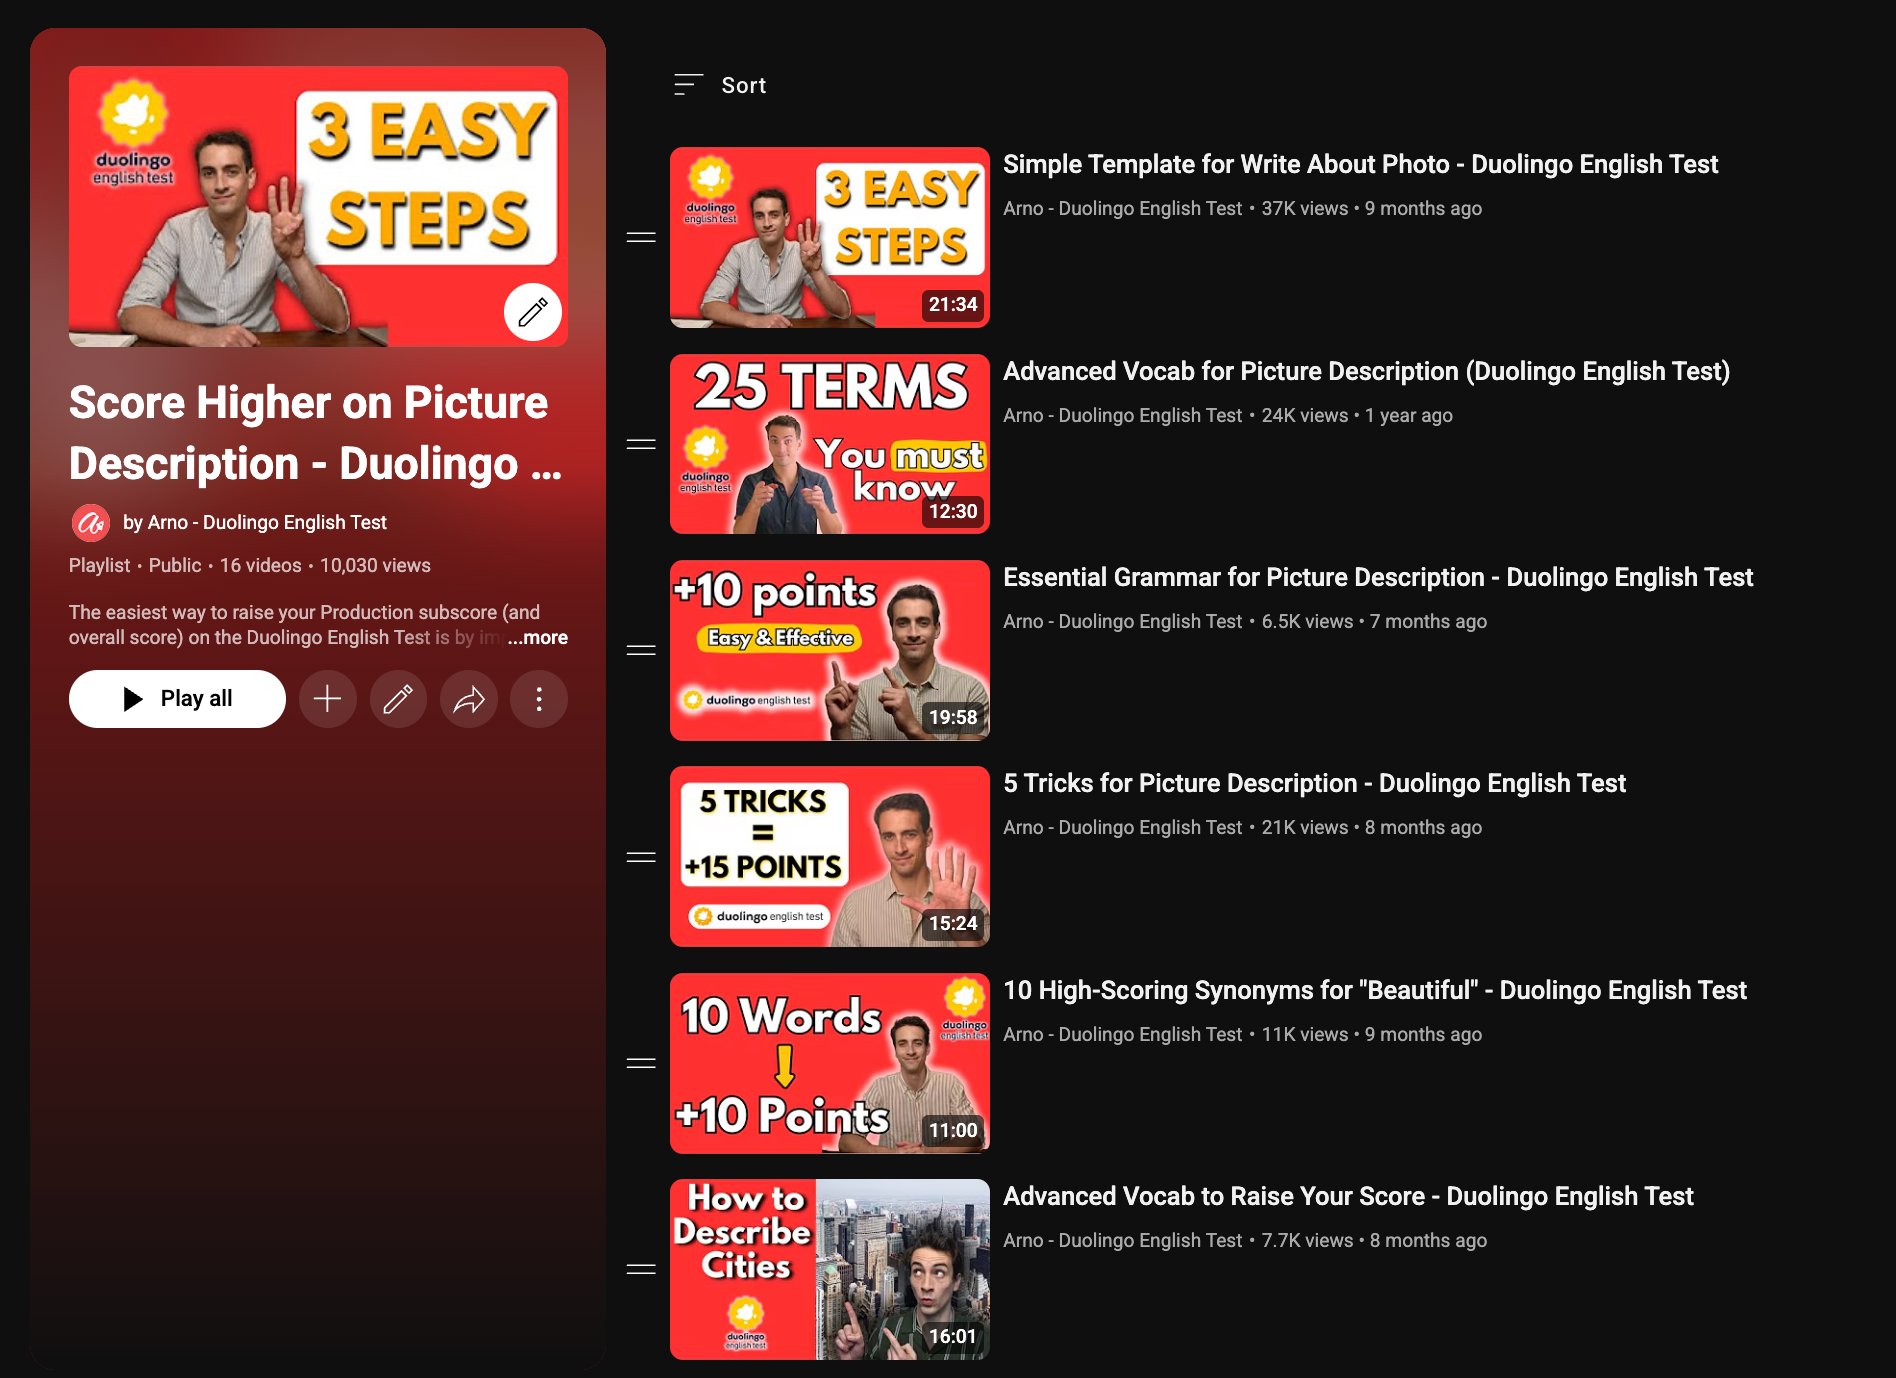Screen dimensions: 1896x1378
Task: Click the 3 EASY STEPS 21:34 thumbnail
Action: 830,237
